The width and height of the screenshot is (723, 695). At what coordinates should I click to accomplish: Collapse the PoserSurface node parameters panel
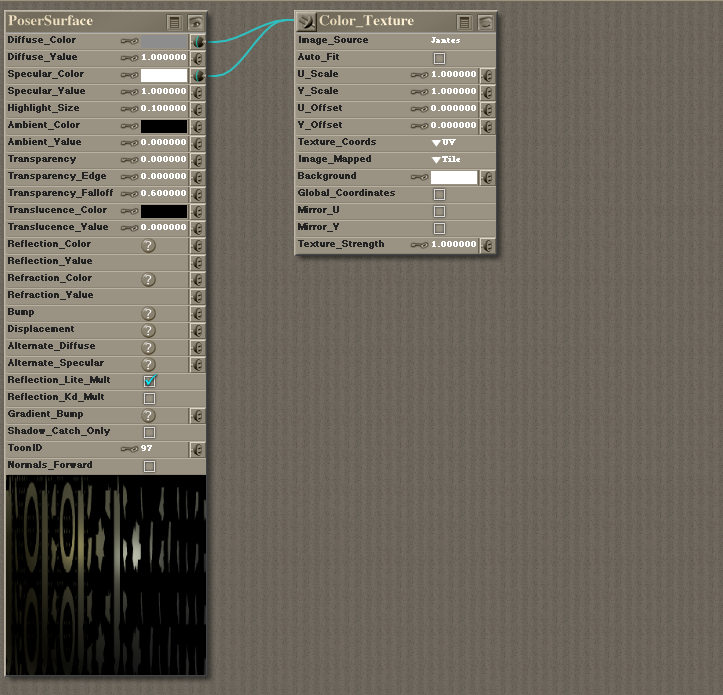click(x=174, y=21)
